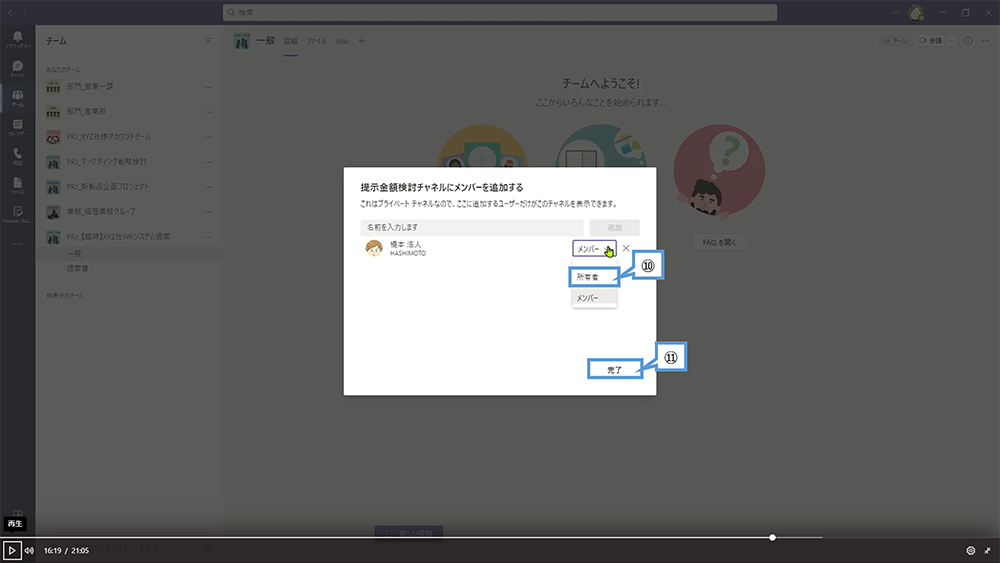Choose メンバー option in role dropdown list

click(594, 298)
